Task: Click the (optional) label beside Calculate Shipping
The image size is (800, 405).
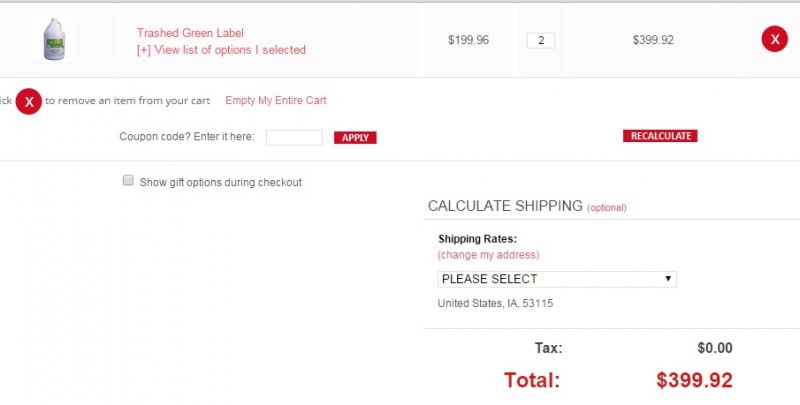Action: 606,208
